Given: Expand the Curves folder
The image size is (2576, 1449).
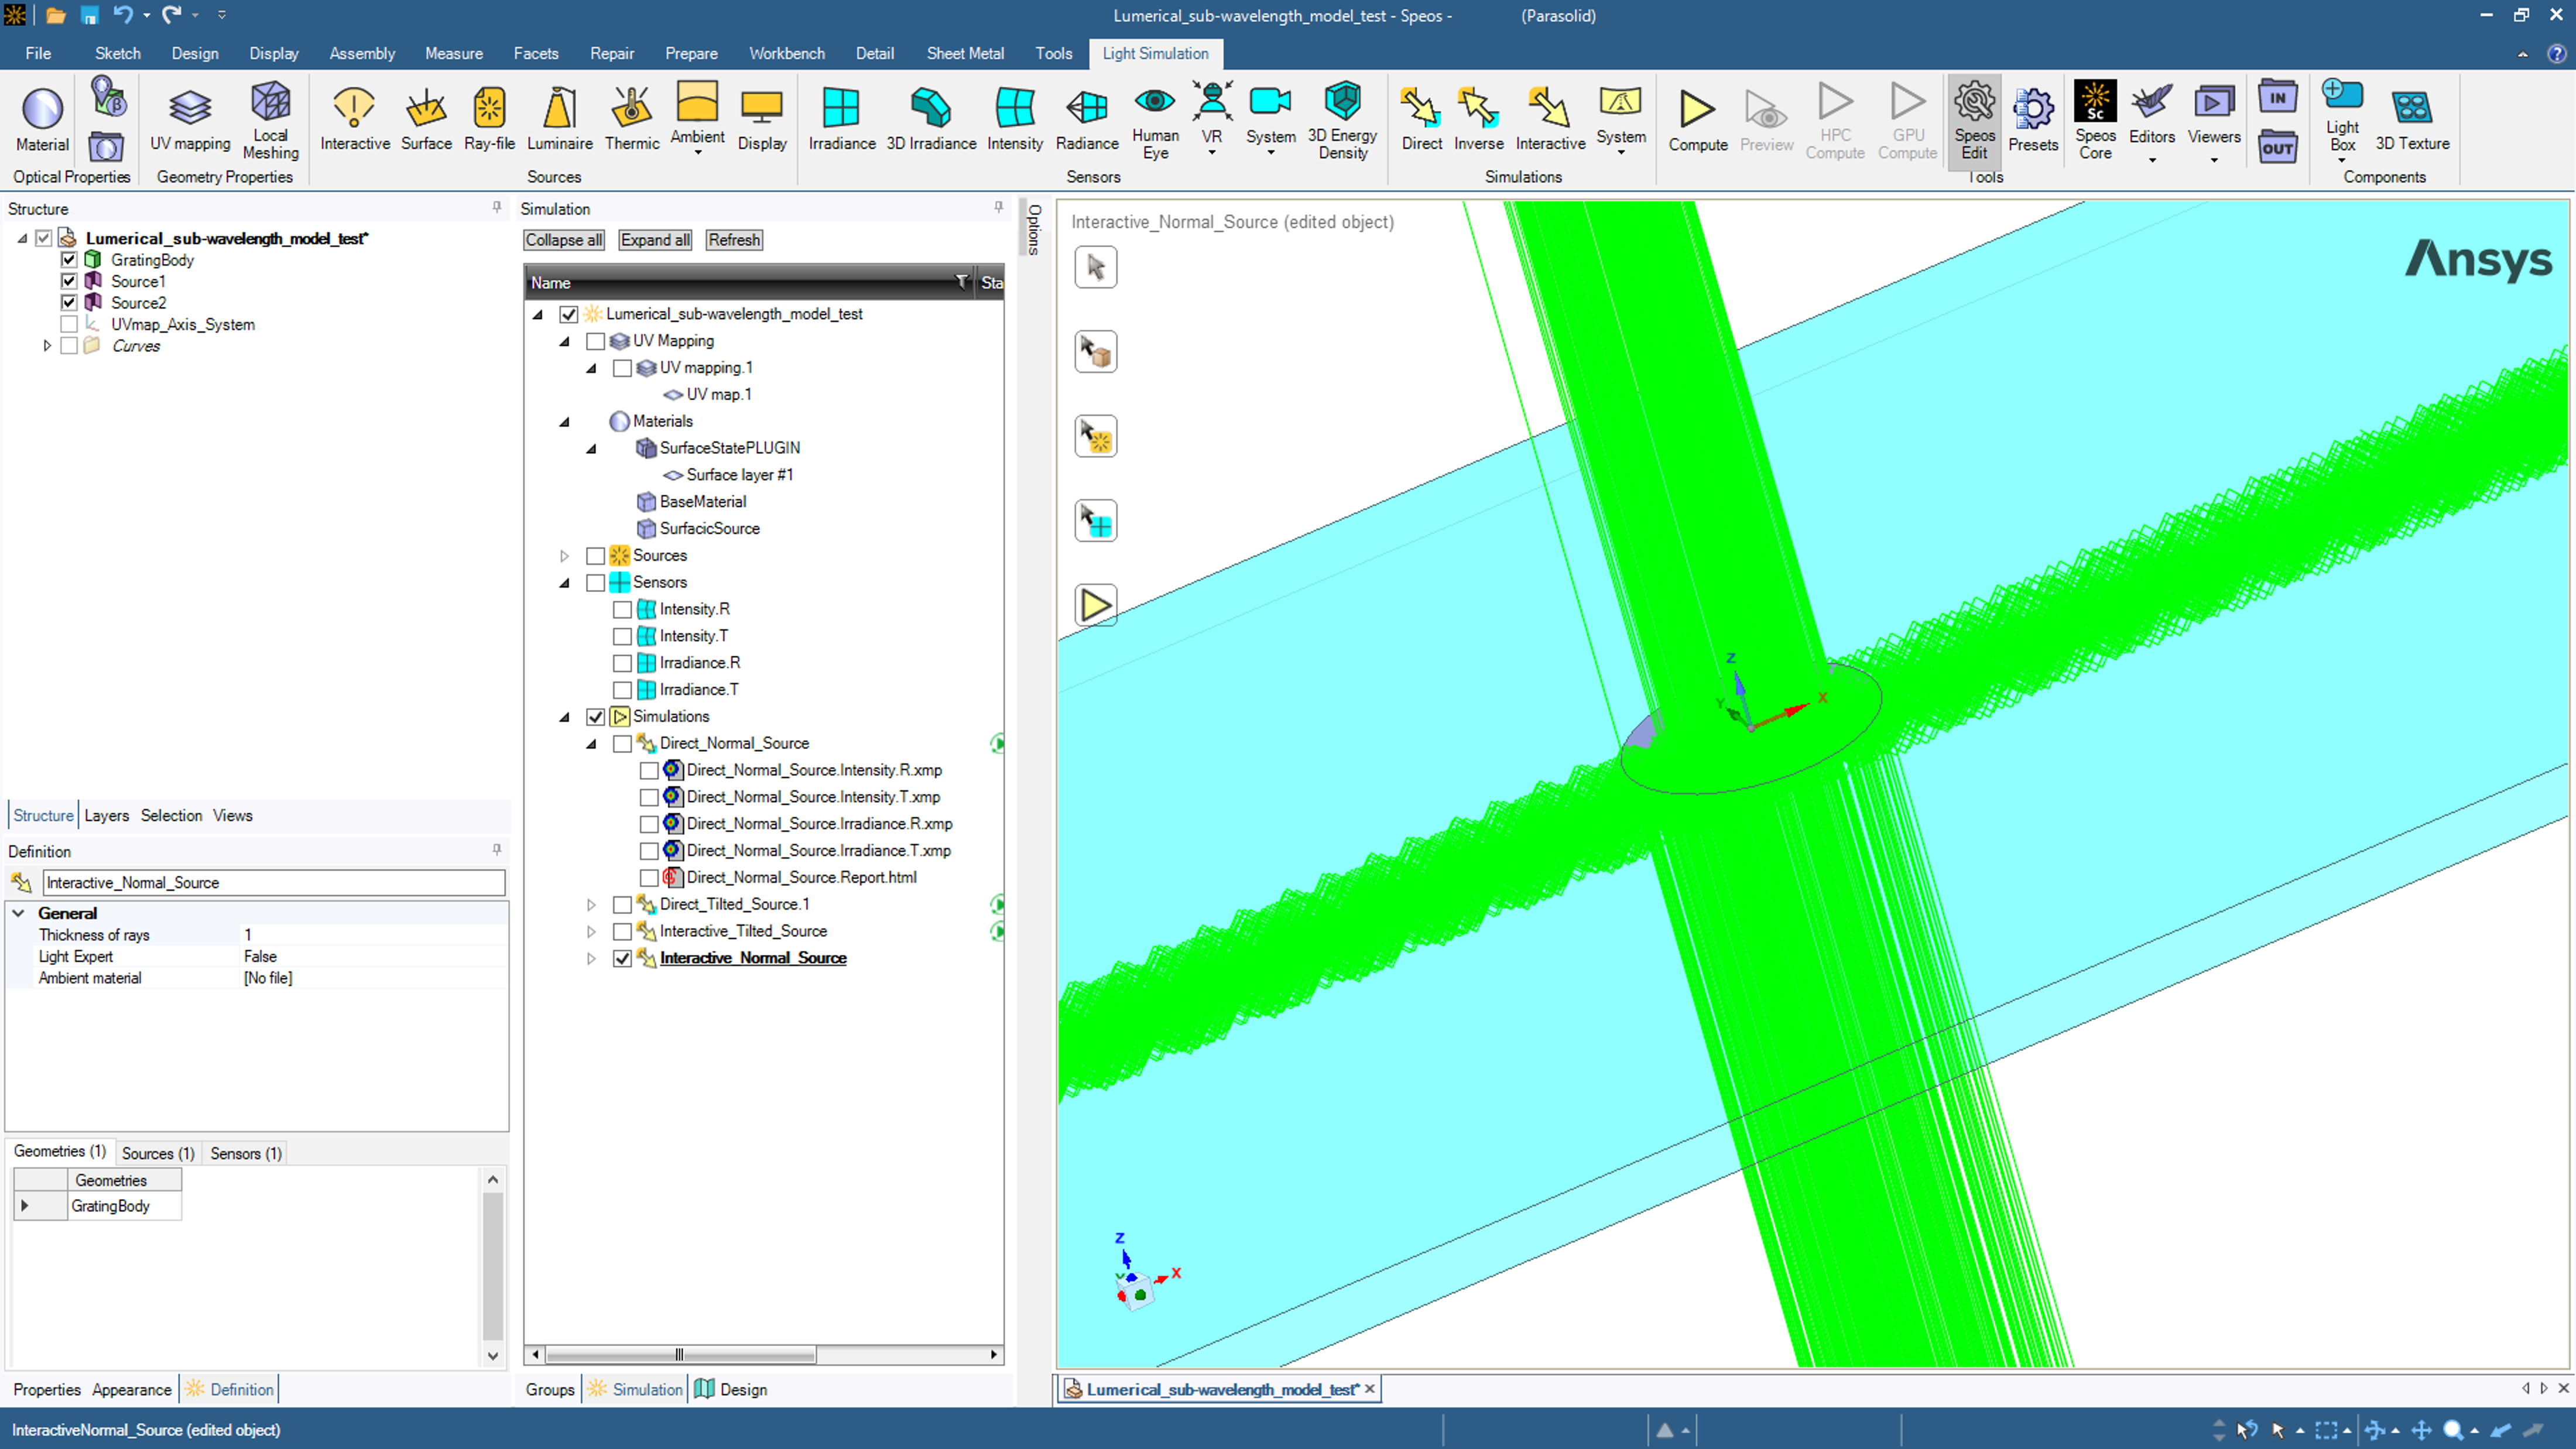Looking at the screenshot, I should coord(47,346).
